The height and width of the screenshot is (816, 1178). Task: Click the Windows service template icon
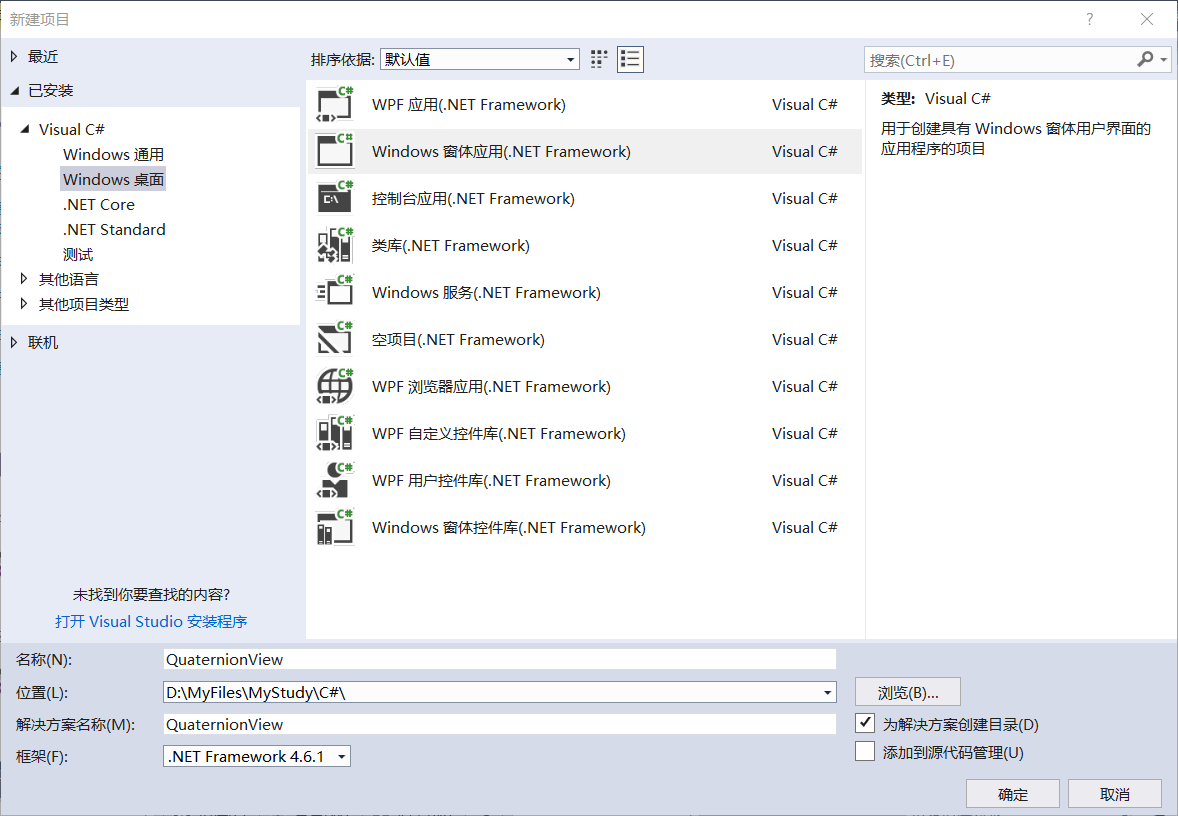tap(334, 292)
